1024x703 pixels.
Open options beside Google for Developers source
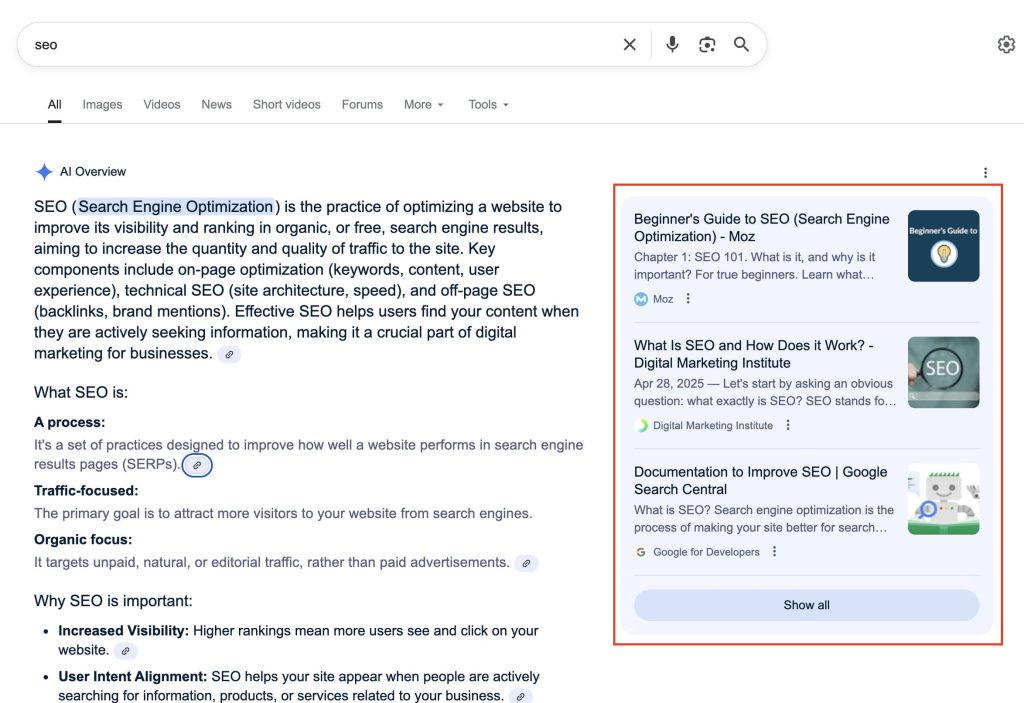[774, 552]
